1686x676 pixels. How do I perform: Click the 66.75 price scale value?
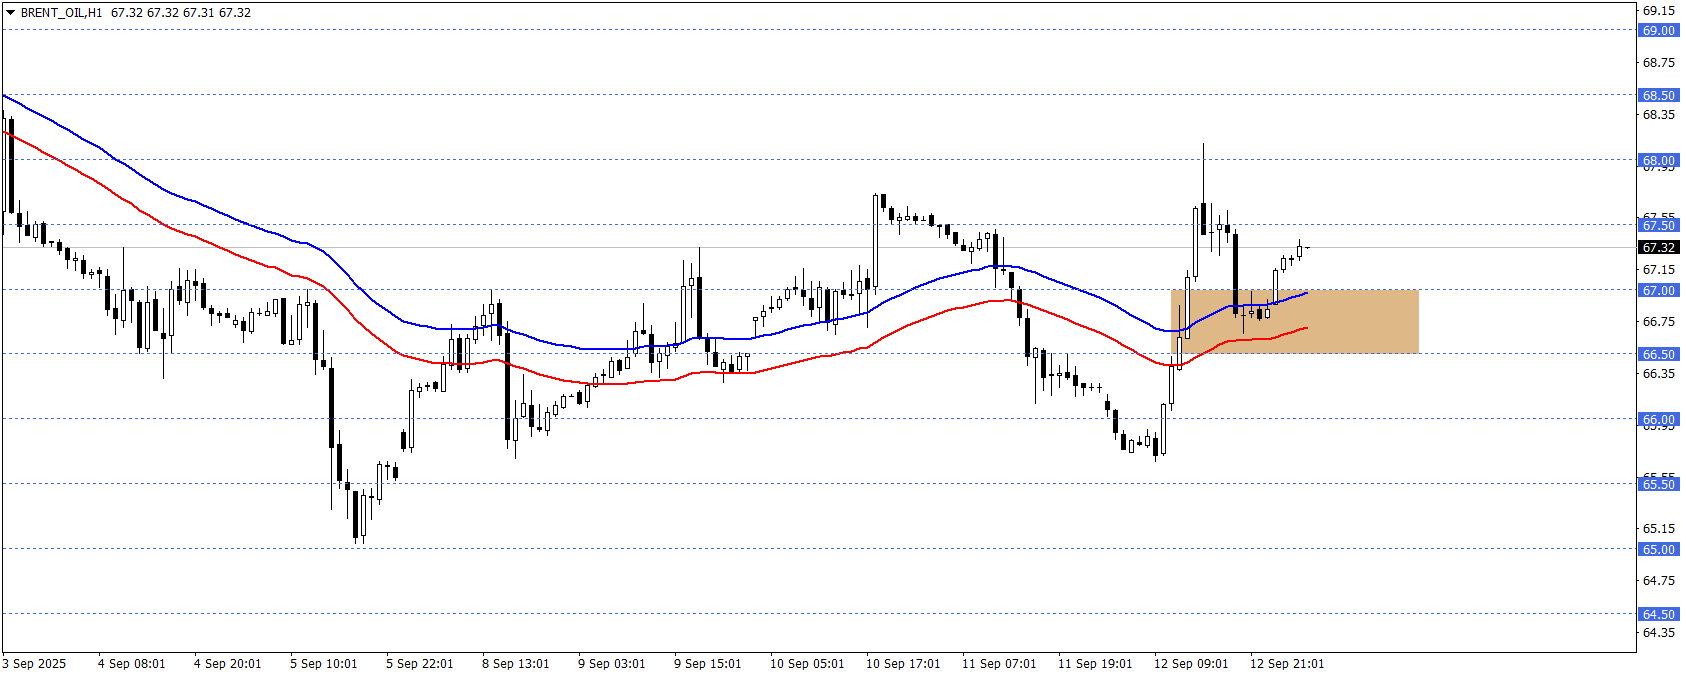tap(1658, 321)
